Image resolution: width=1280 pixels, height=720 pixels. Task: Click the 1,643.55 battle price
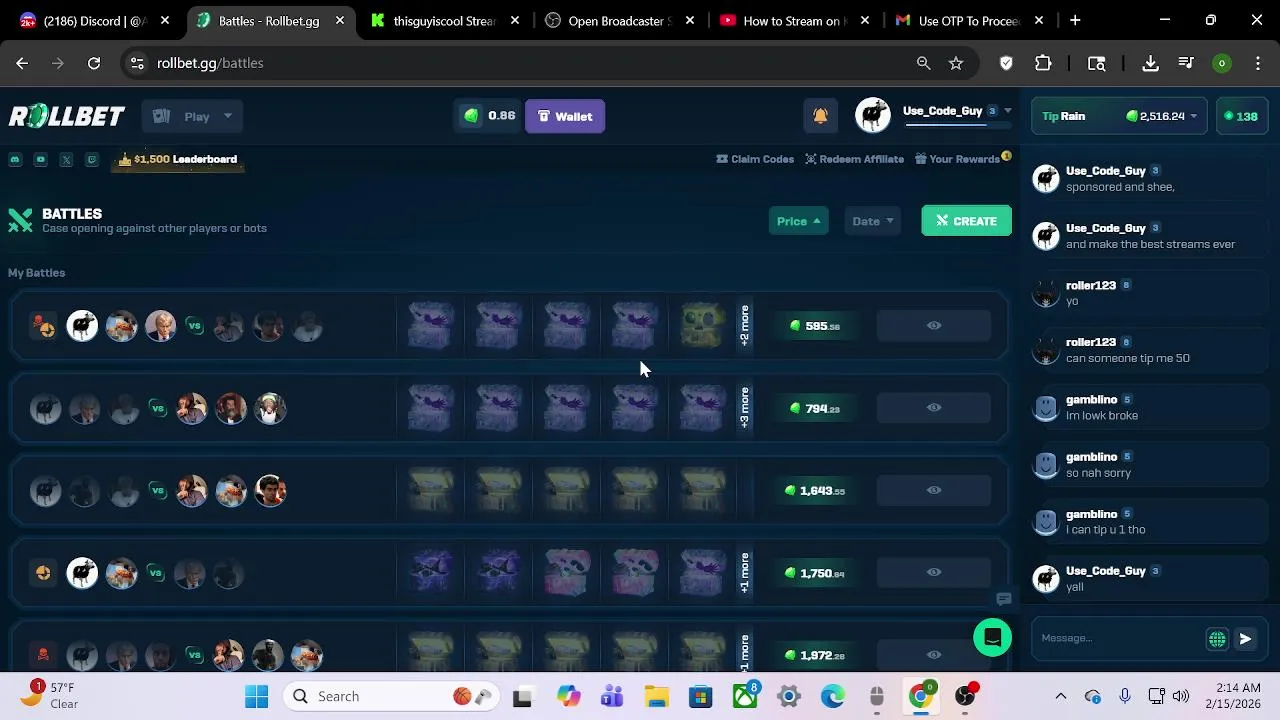coord(816,490)
